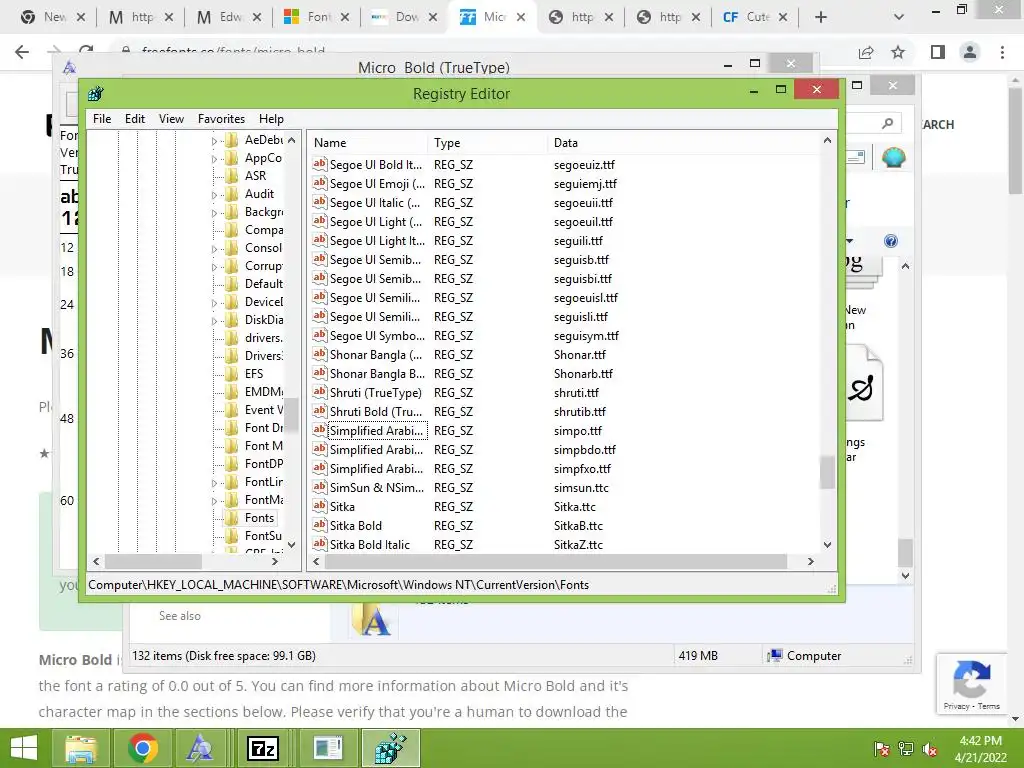Viewport: 1024px width, 768px height.
Task: Click the Shonar.ttf data cell
Action: (579, 355)
